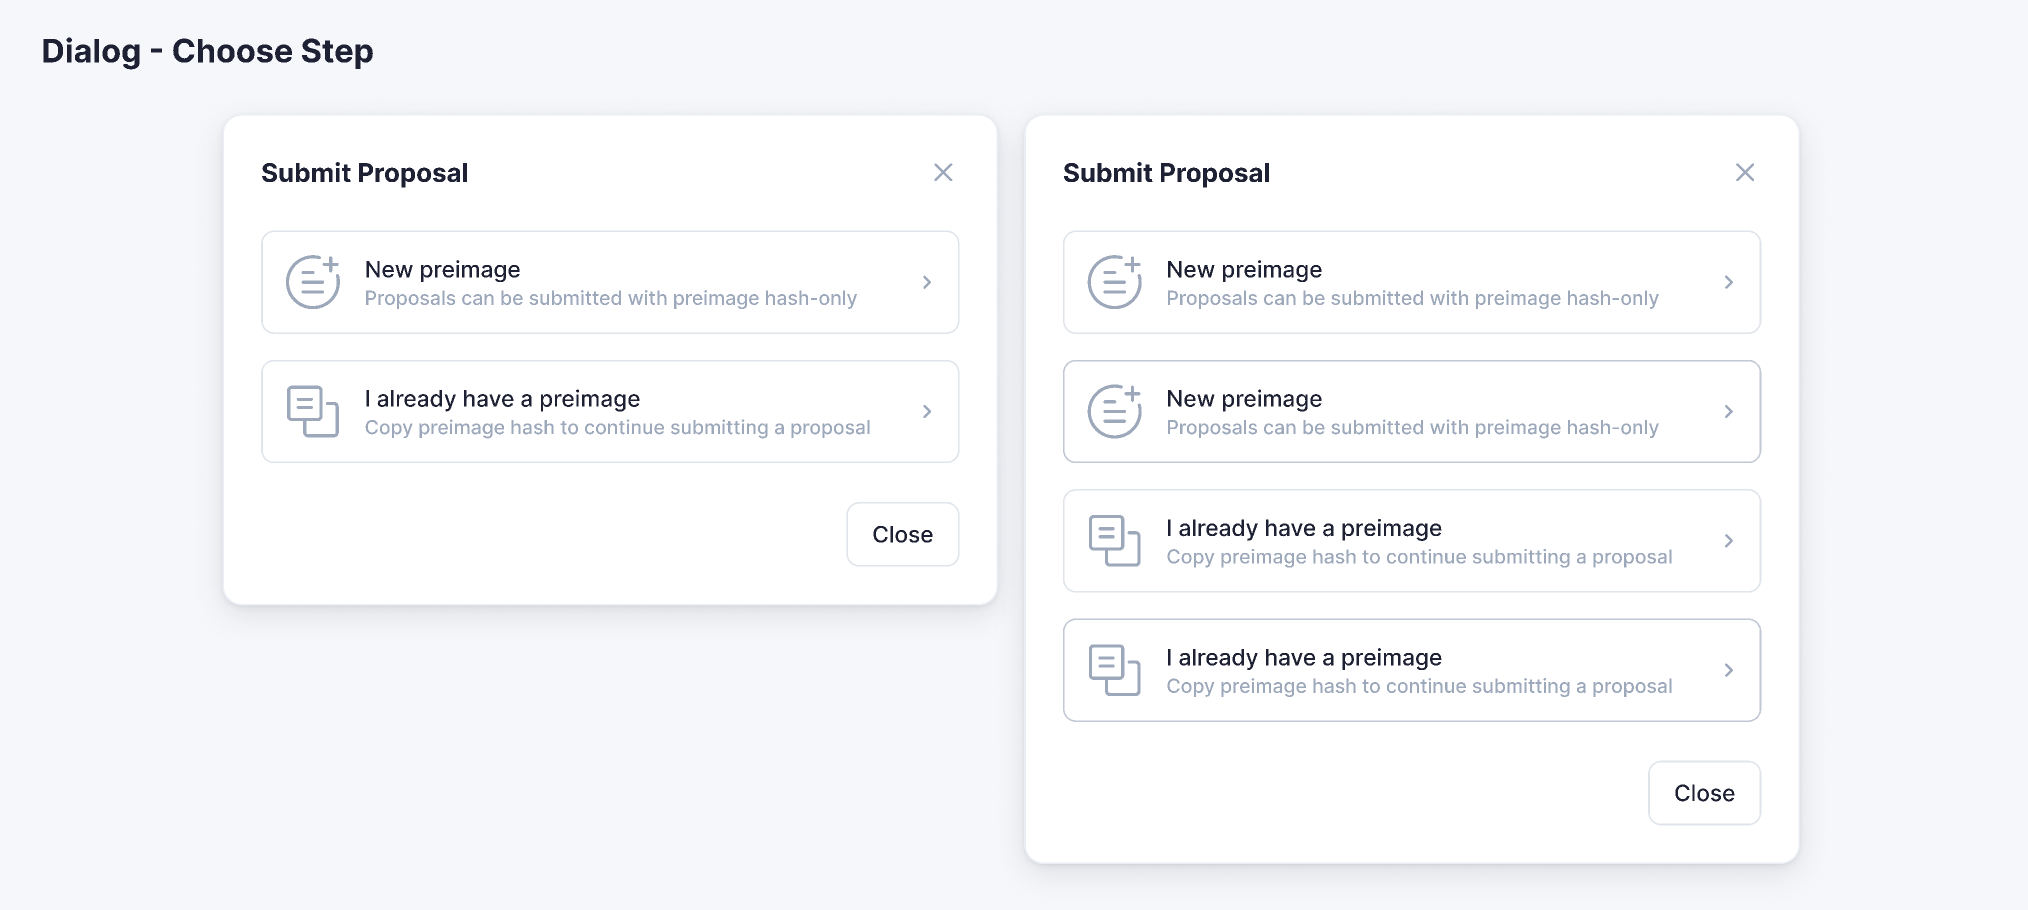Click the X icon closing the right dialog
The height and width of the screenshot is (910, 2028).
click(1745, 172)
